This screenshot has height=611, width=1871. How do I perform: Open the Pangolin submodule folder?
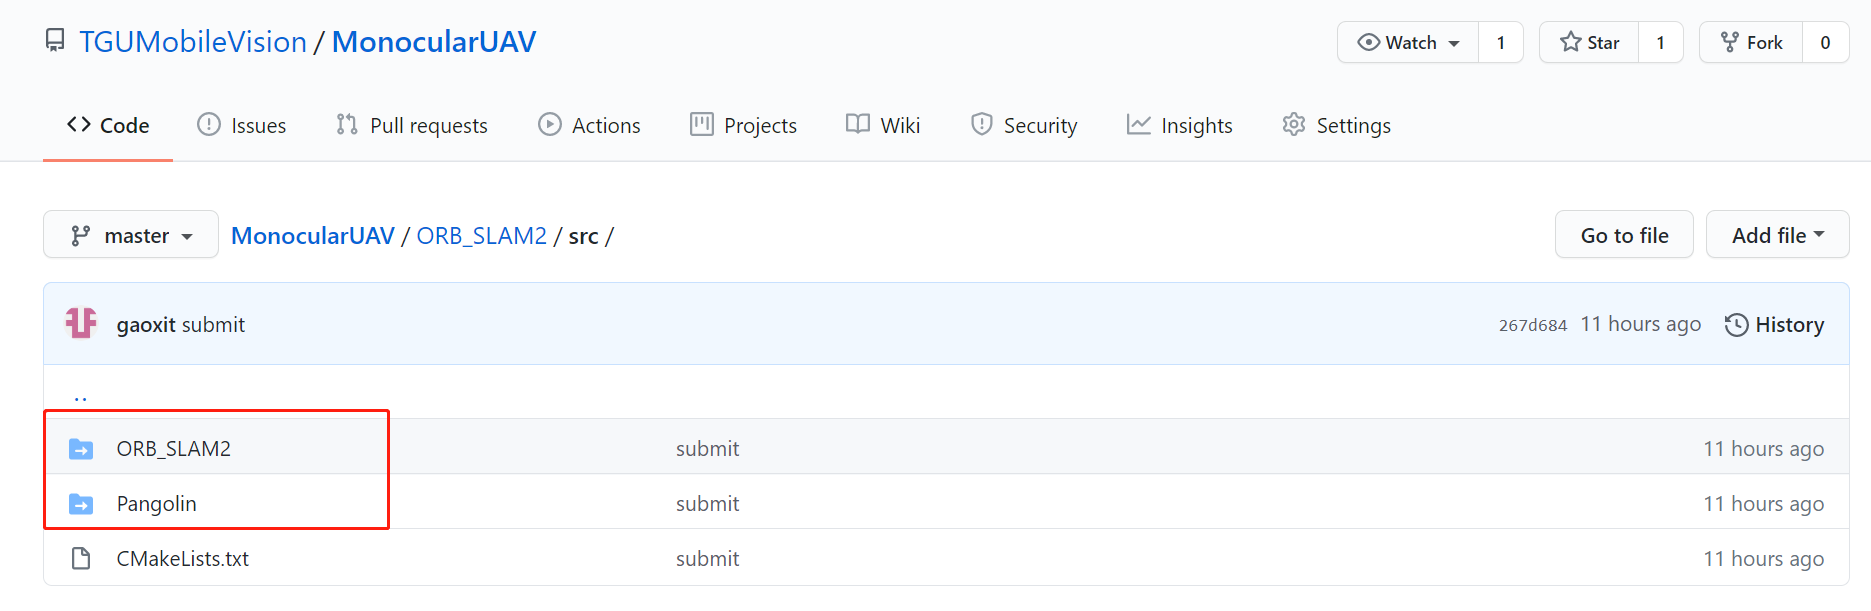pyautogui.click(x=157, y=503)
